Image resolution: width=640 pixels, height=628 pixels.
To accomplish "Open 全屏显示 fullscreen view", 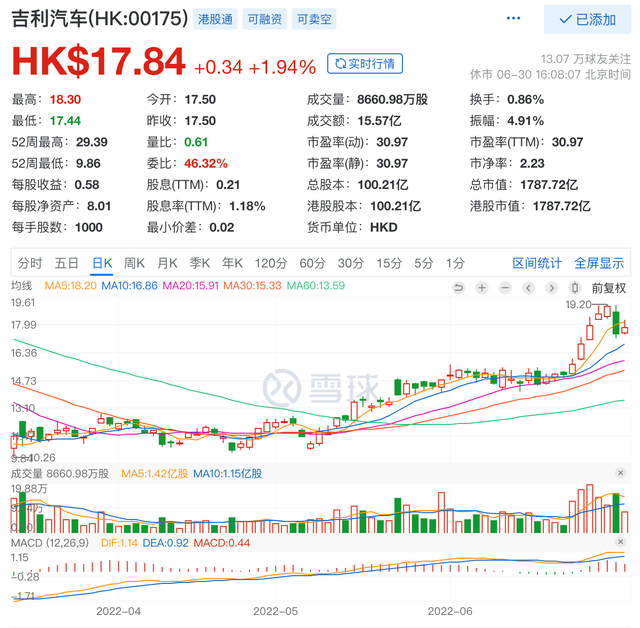I will [x=599, y=263].
